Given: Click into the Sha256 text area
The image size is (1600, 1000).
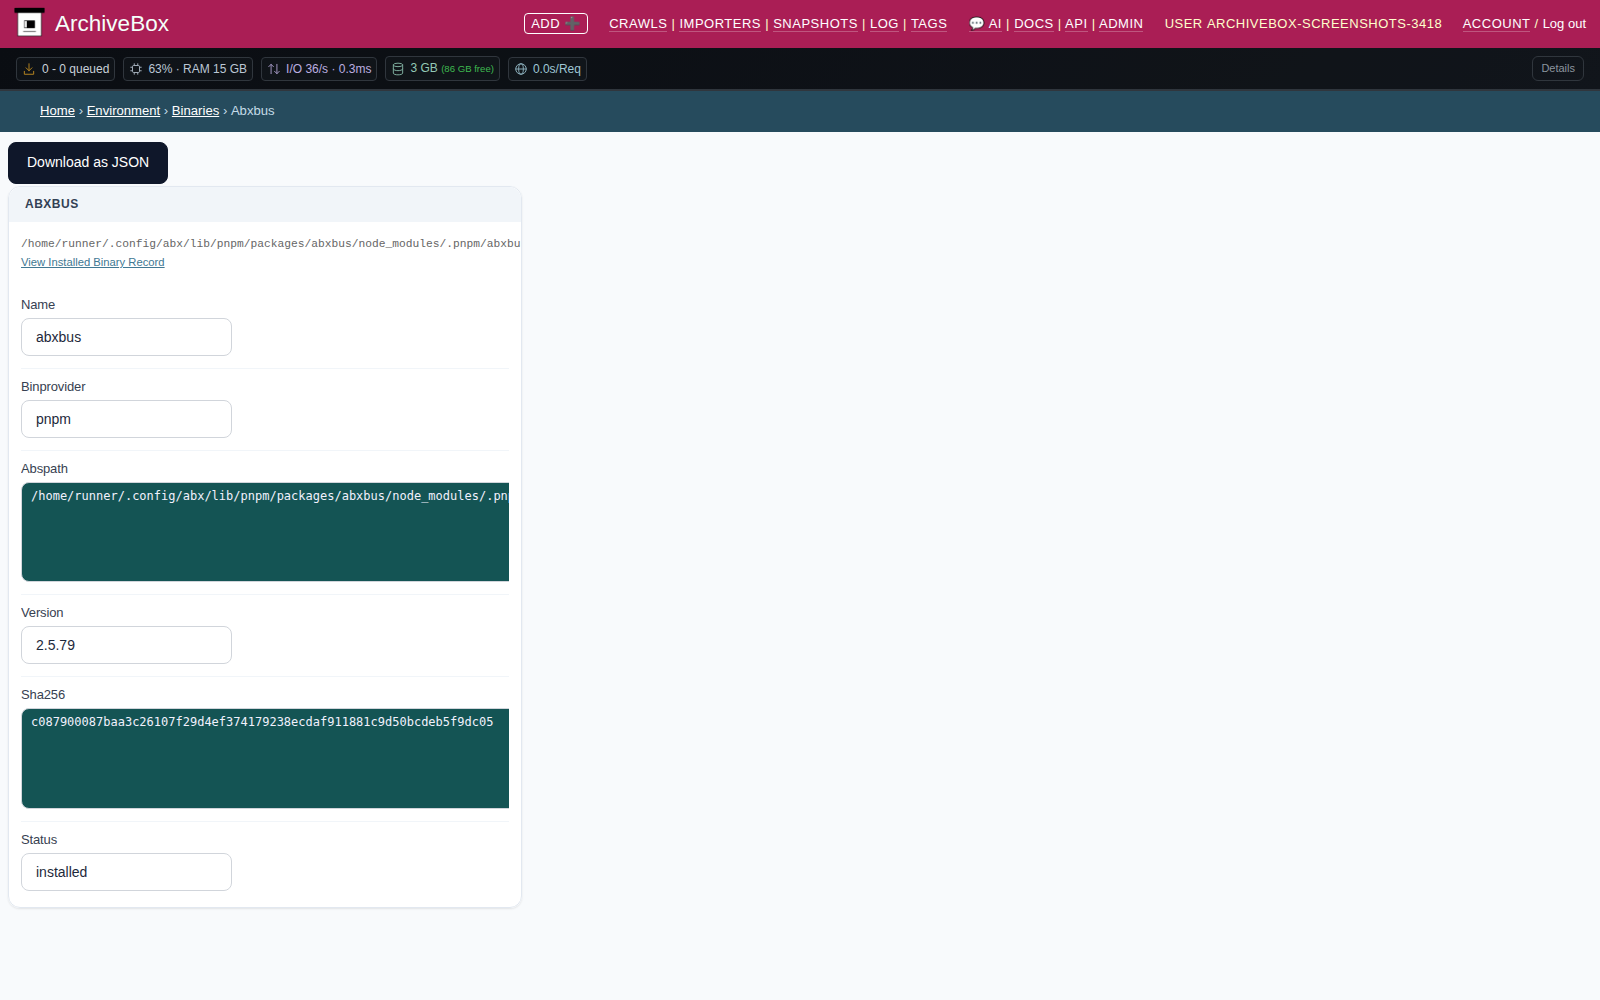Looking at the screenshot, I should coord(265,758).
